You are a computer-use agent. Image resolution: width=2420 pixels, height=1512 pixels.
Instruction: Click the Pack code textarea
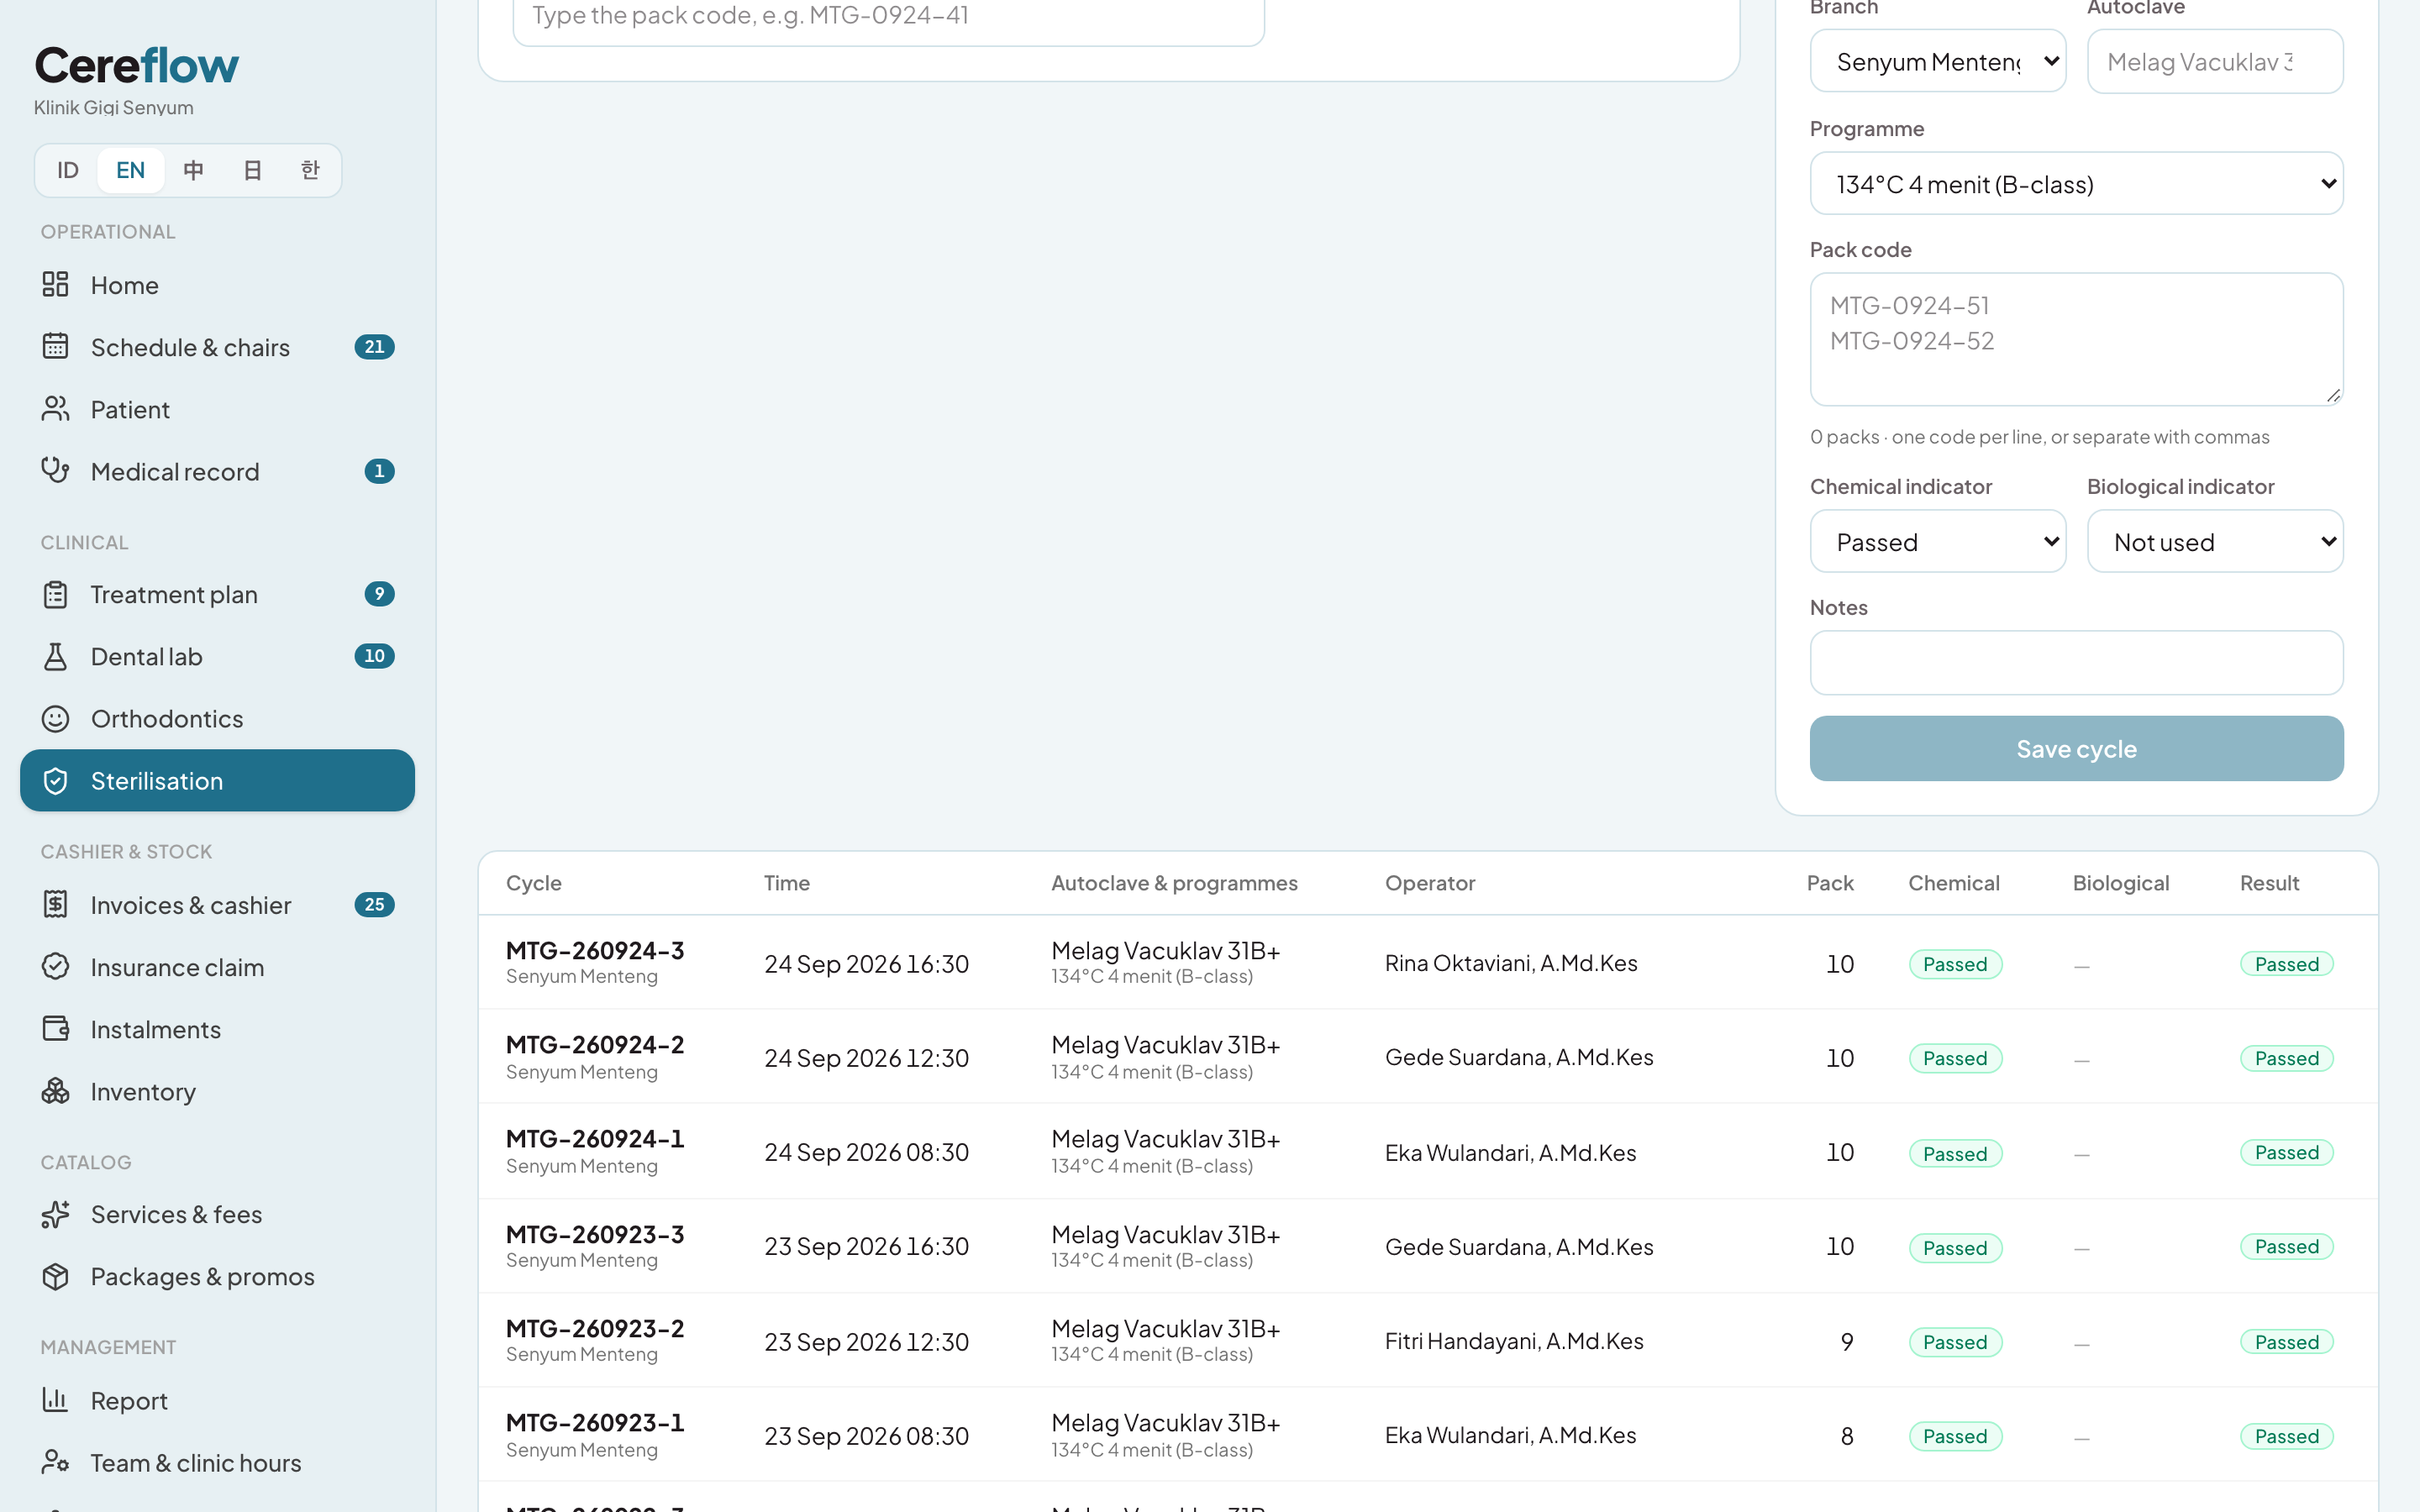(x=2076, y=339)
